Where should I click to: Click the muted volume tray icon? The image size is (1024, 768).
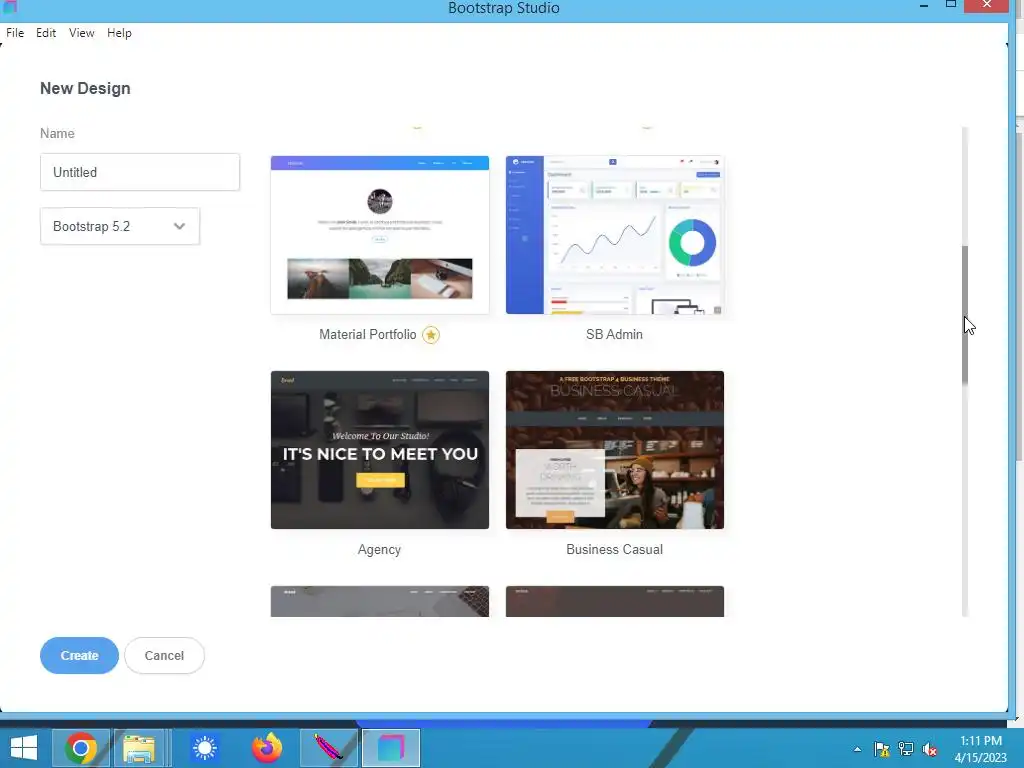click(x=930, y=749)
